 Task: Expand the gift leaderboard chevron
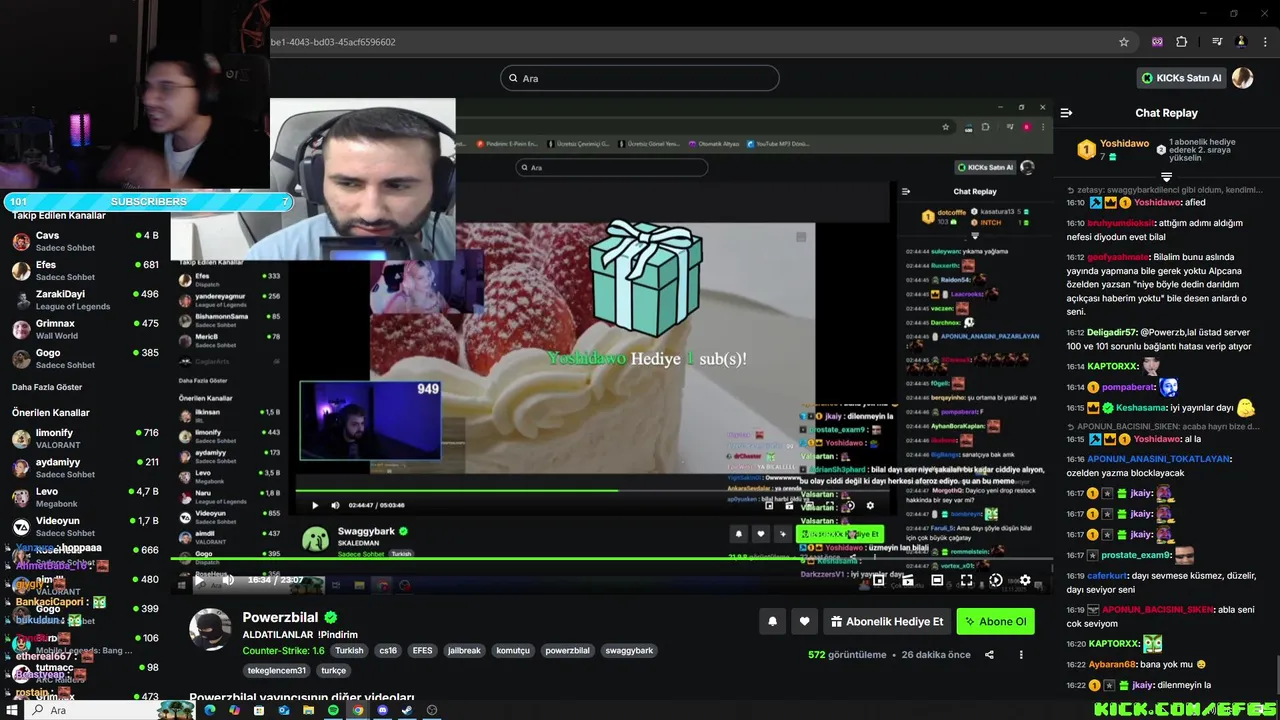click(1166, 177)
